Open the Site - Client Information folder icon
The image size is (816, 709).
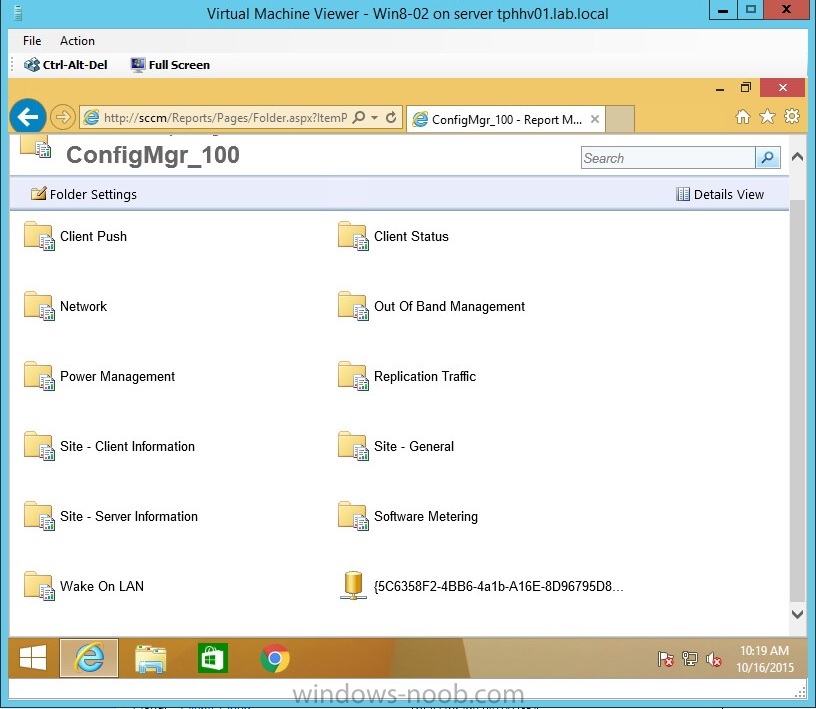40,446
